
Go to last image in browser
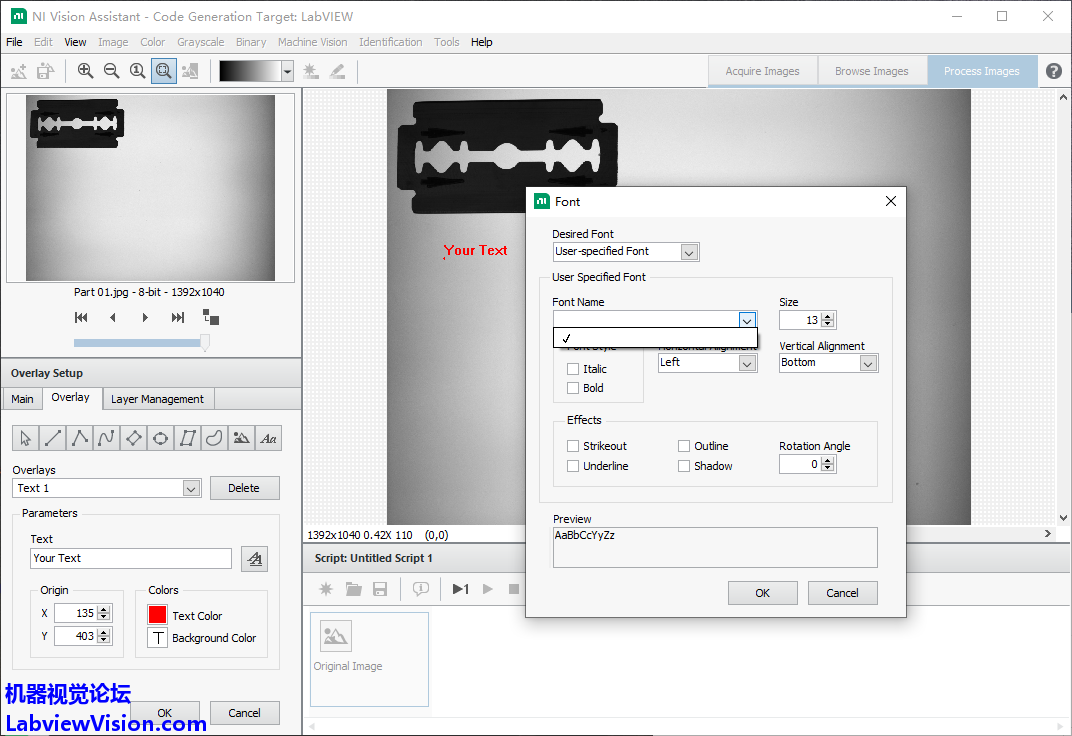178,317
